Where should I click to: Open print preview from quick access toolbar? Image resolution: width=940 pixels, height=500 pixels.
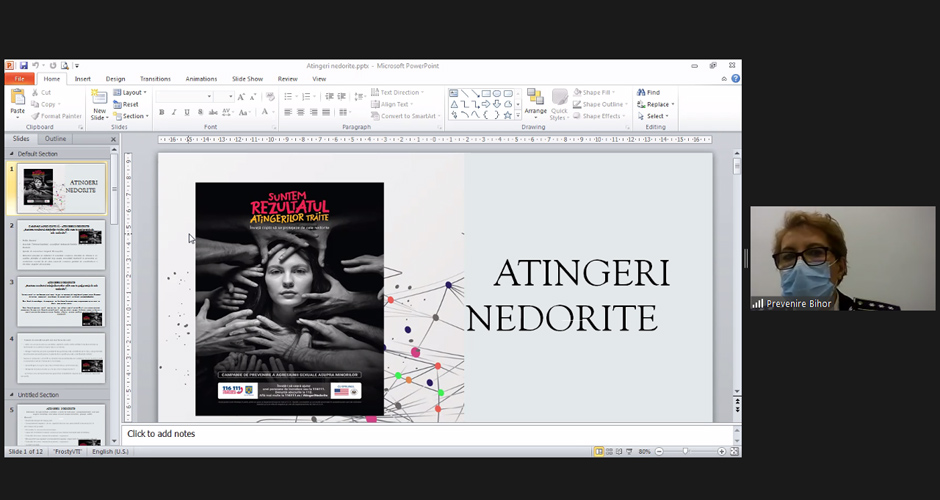(x=65, y=65)
